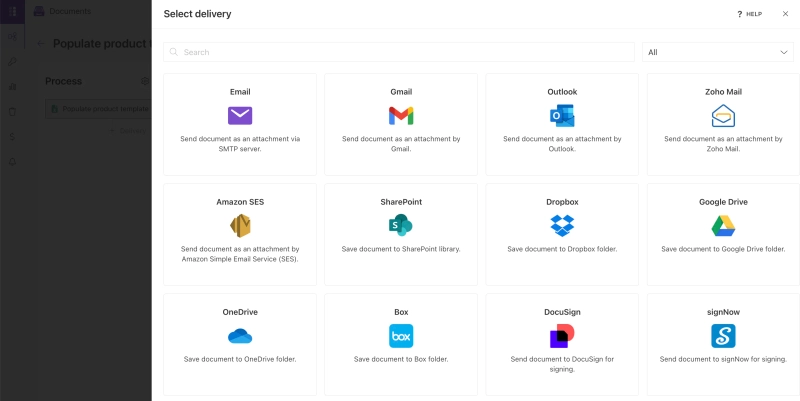Choose the Google Drive triangle icon
800x401 pixels.
click(x=723, y=225)
